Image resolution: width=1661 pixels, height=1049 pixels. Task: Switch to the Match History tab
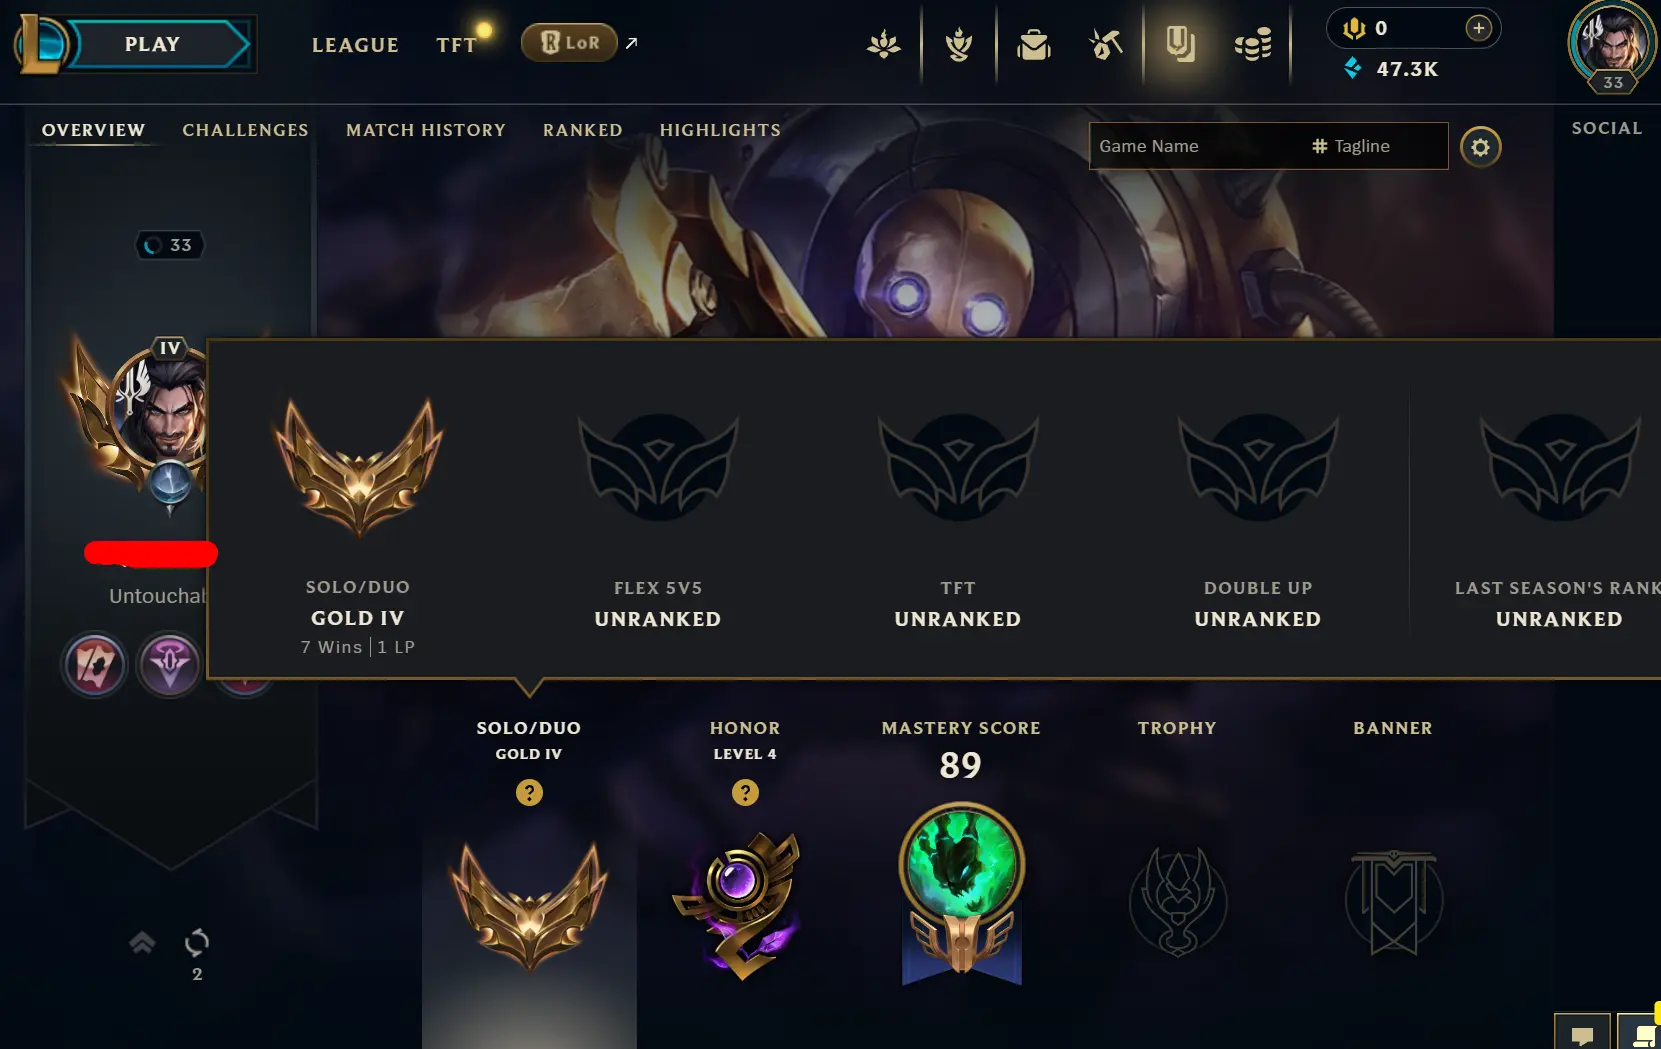[x=426, y=130]
